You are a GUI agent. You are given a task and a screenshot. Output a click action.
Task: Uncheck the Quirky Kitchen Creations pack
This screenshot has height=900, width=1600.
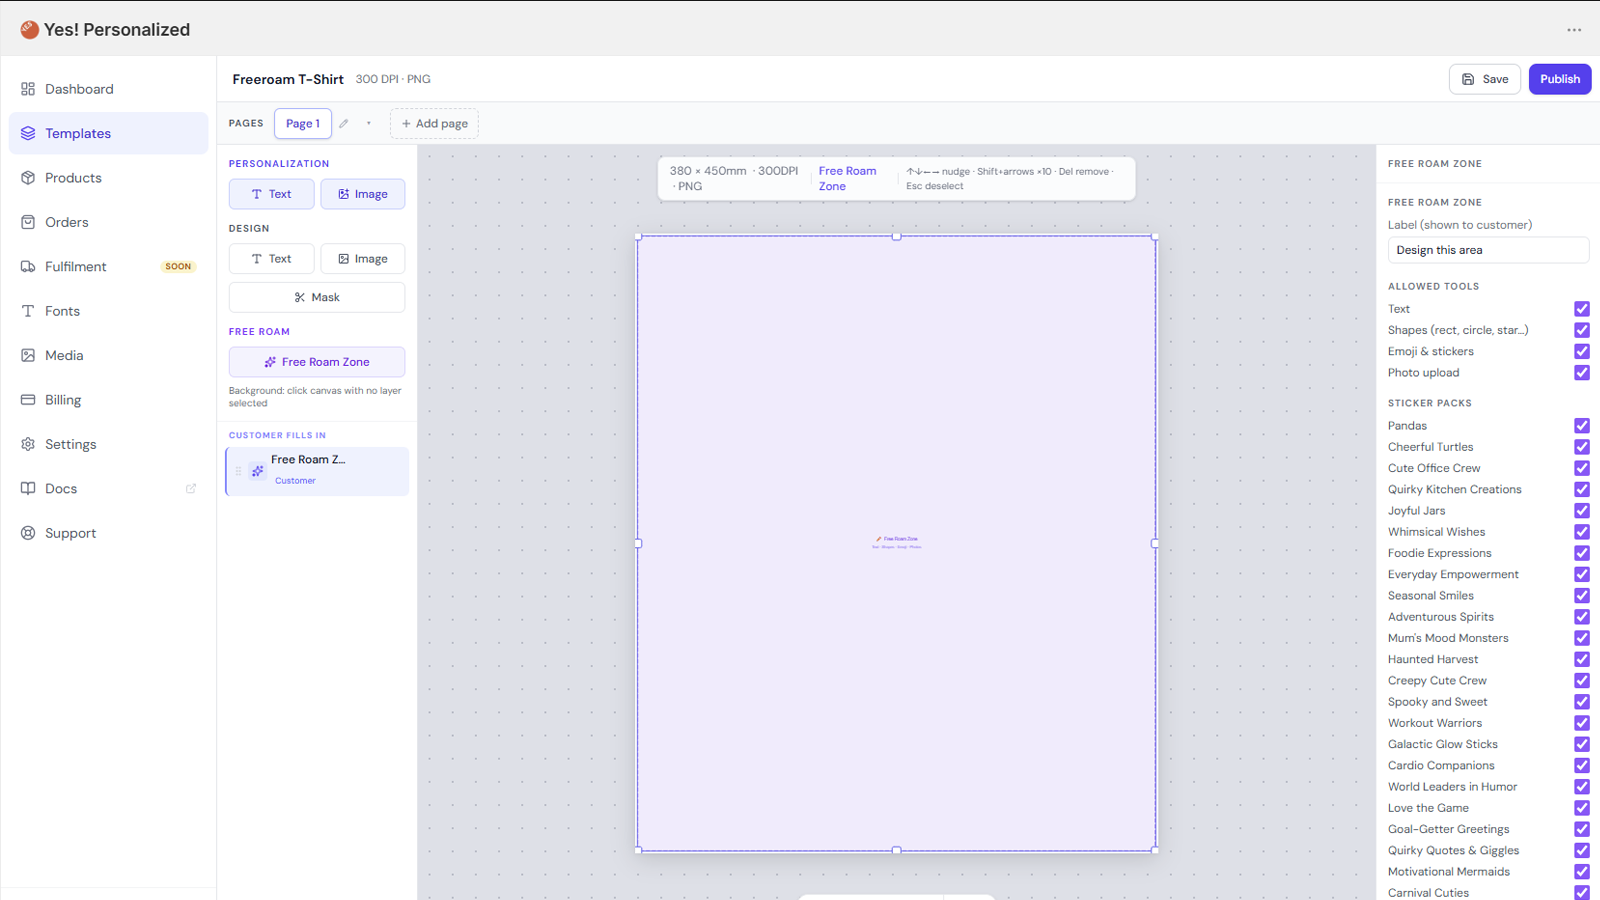pyautogui.click(x=1582, y=489)
